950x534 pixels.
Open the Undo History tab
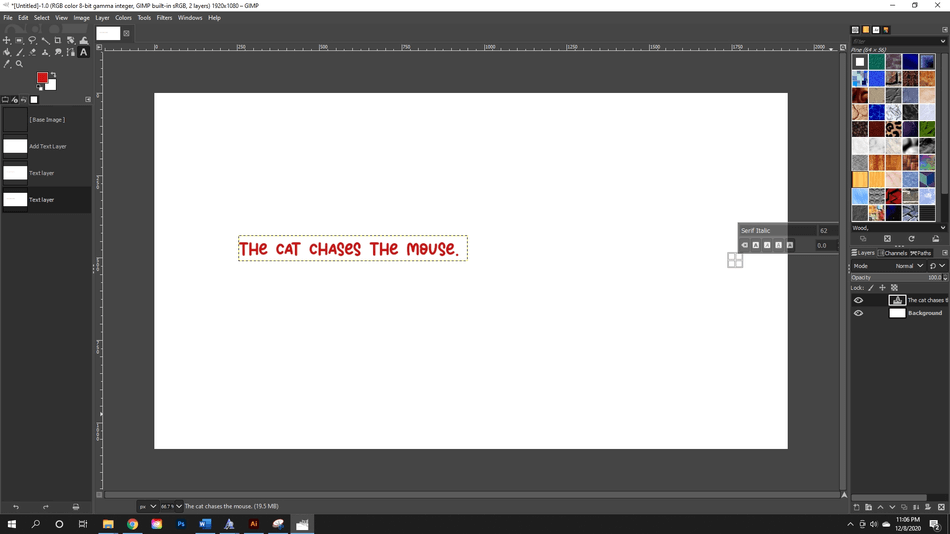(24, 99)
